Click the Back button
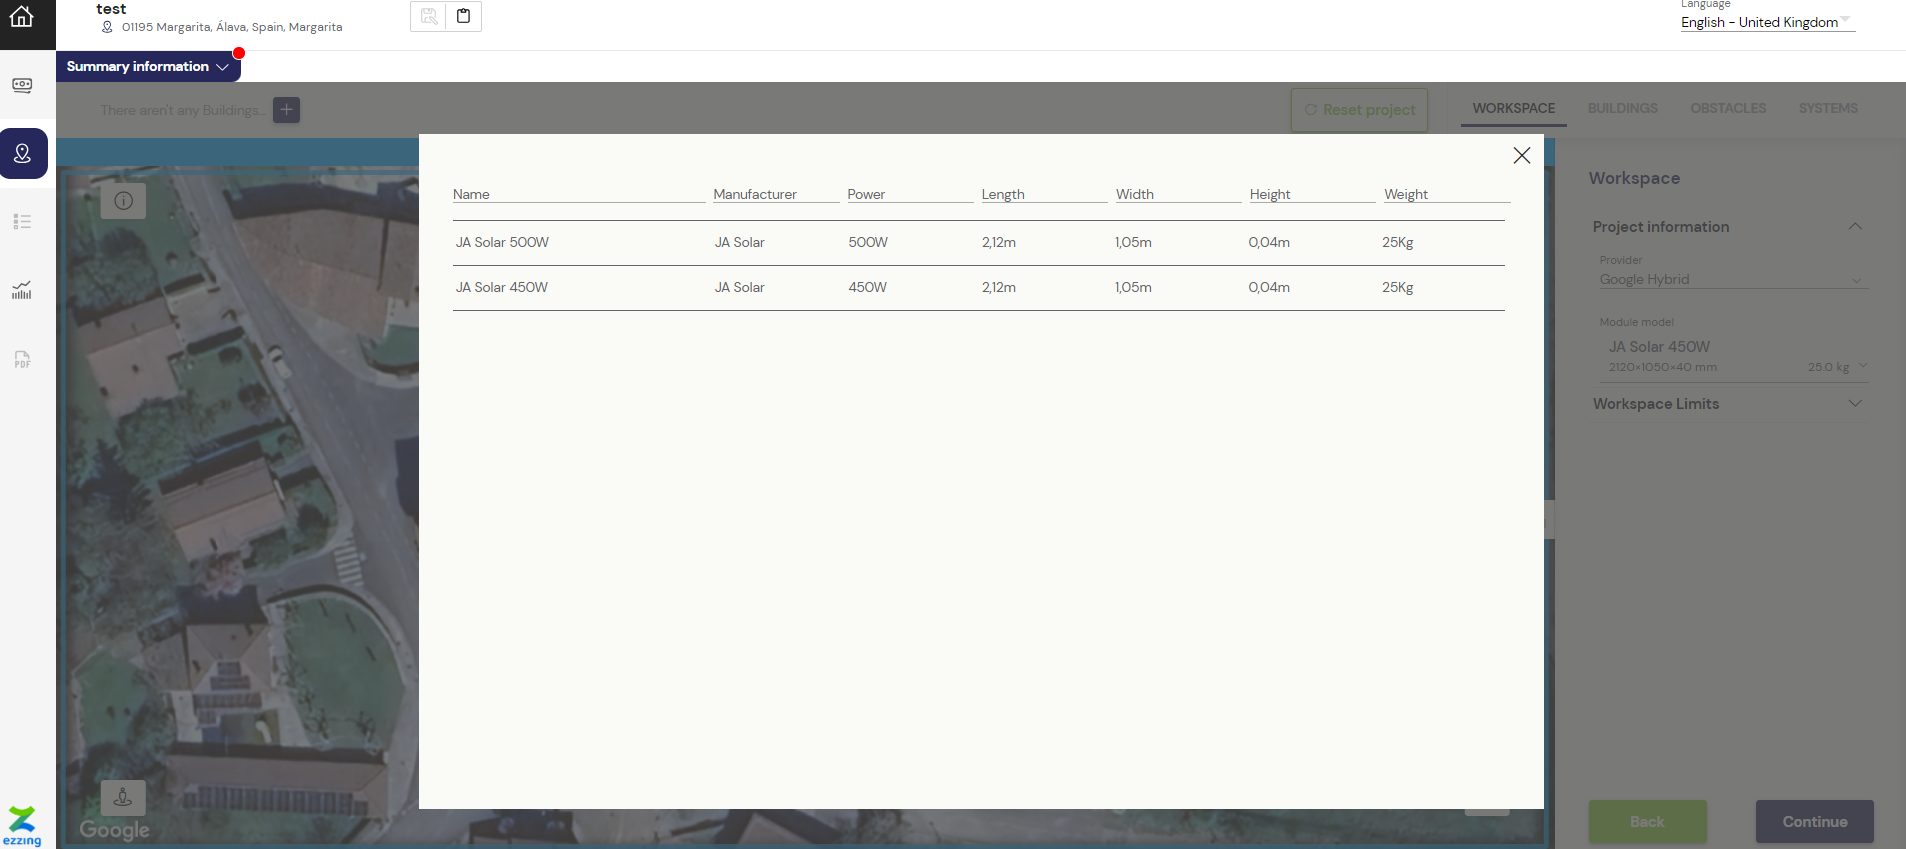 (1648, 822)
